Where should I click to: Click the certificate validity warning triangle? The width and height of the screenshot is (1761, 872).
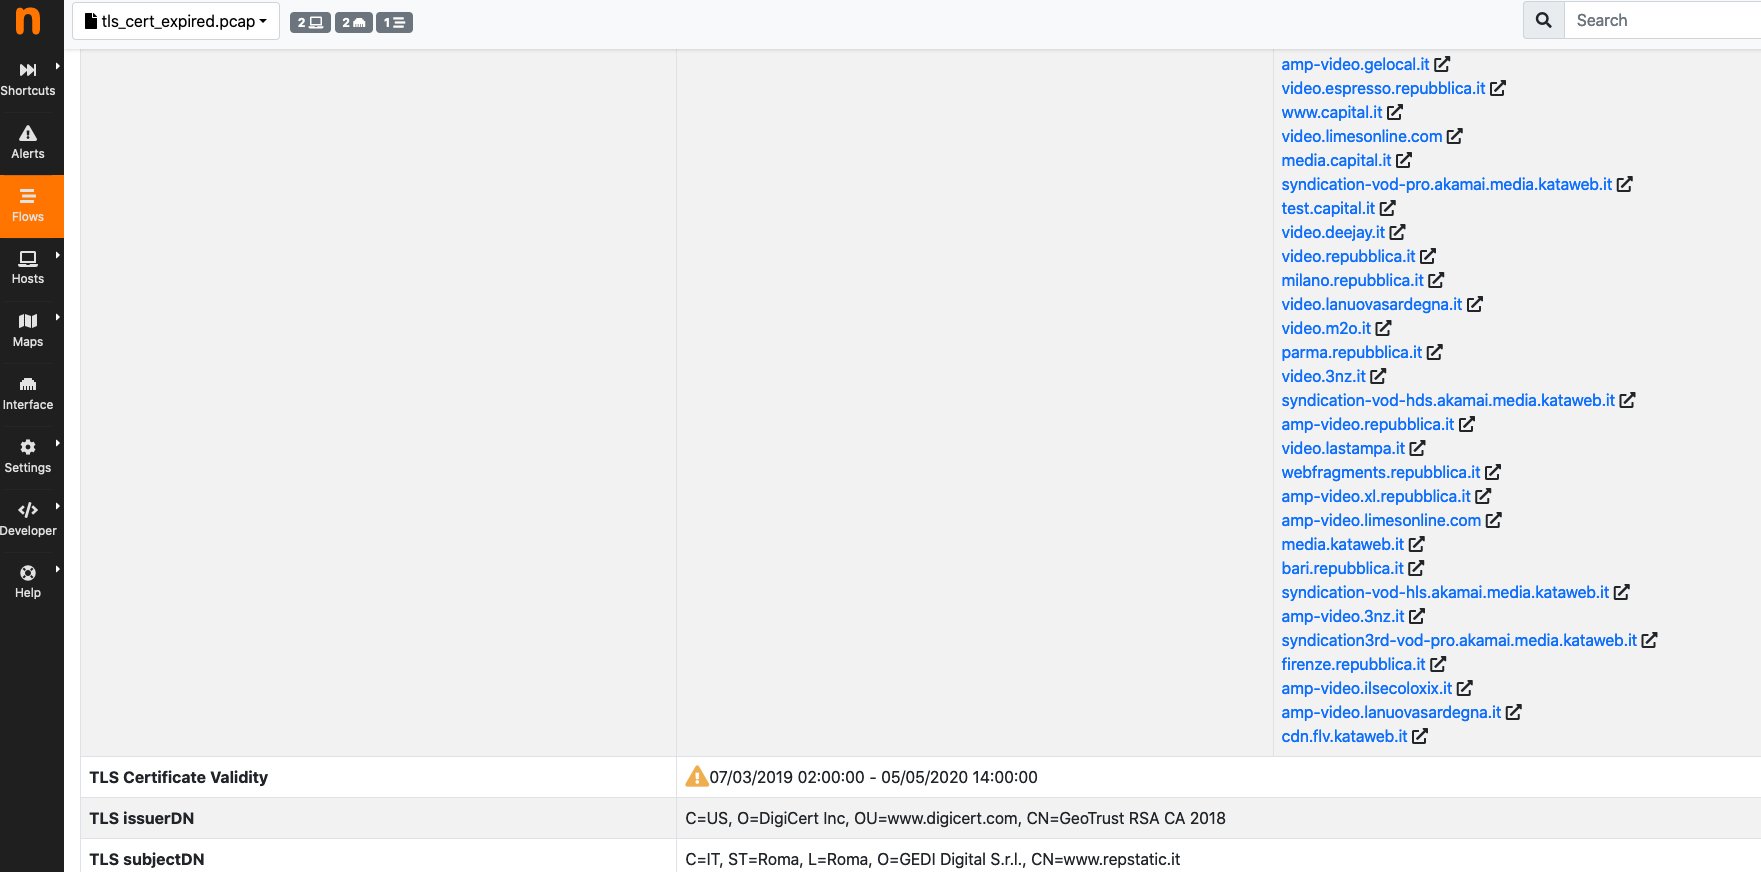coord(696,776)
